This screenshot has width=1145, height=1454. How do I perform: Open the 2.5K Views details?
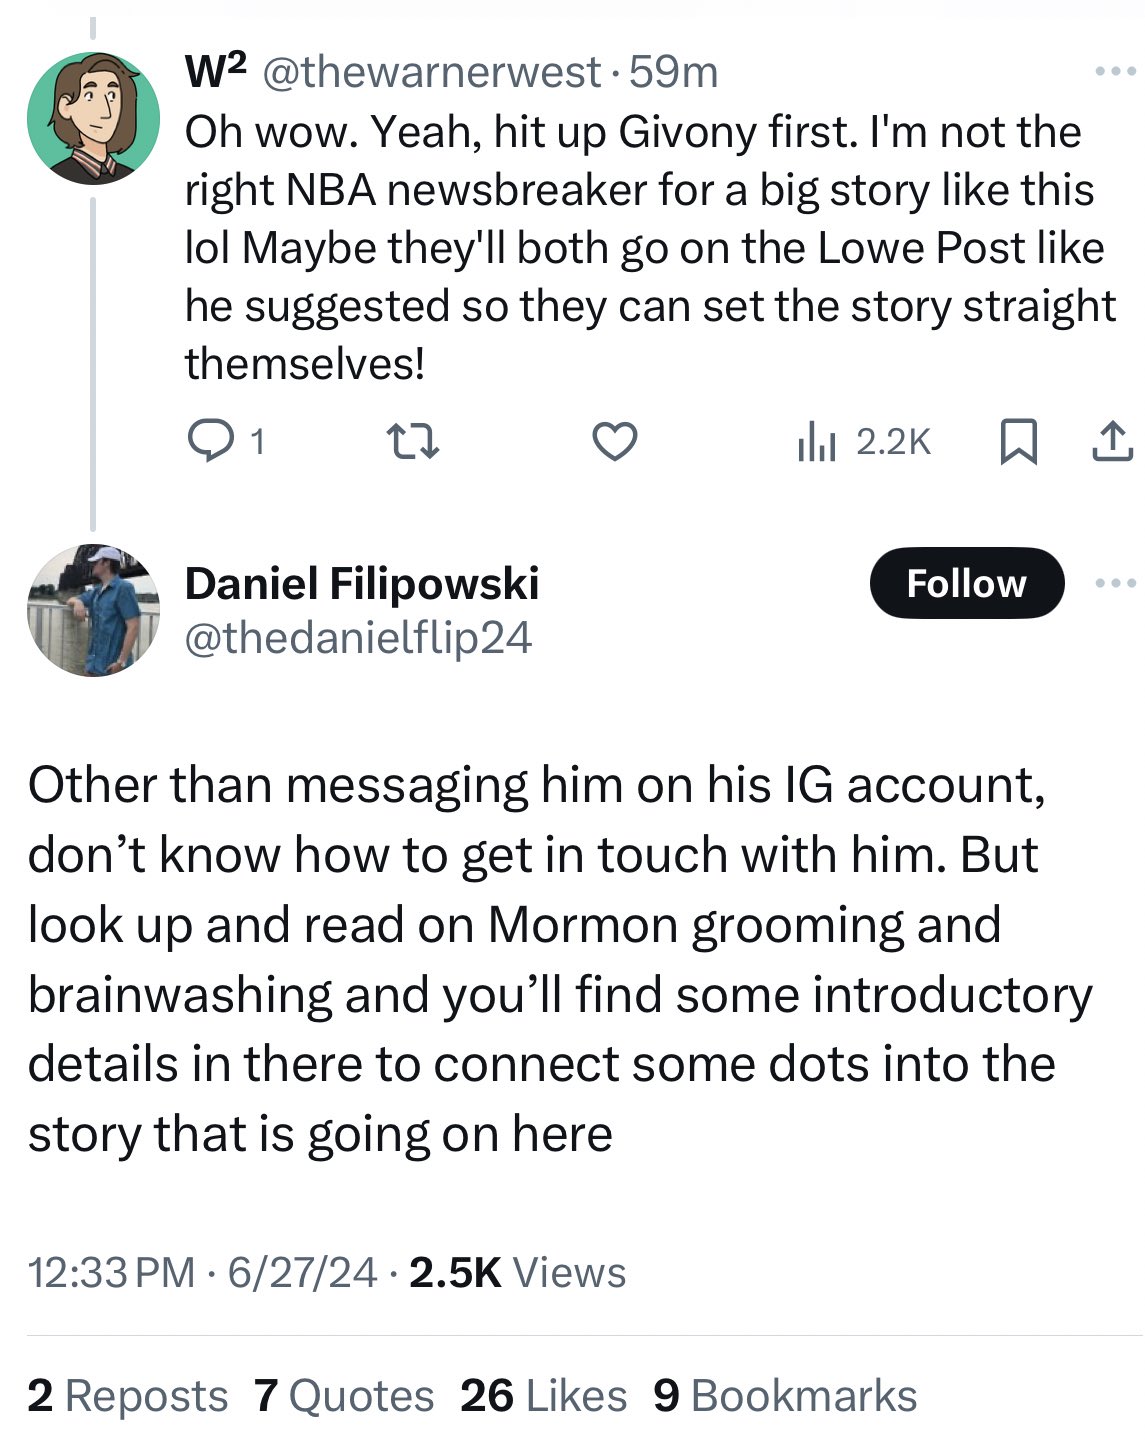pyautogui.click(x=517, y=1272)
